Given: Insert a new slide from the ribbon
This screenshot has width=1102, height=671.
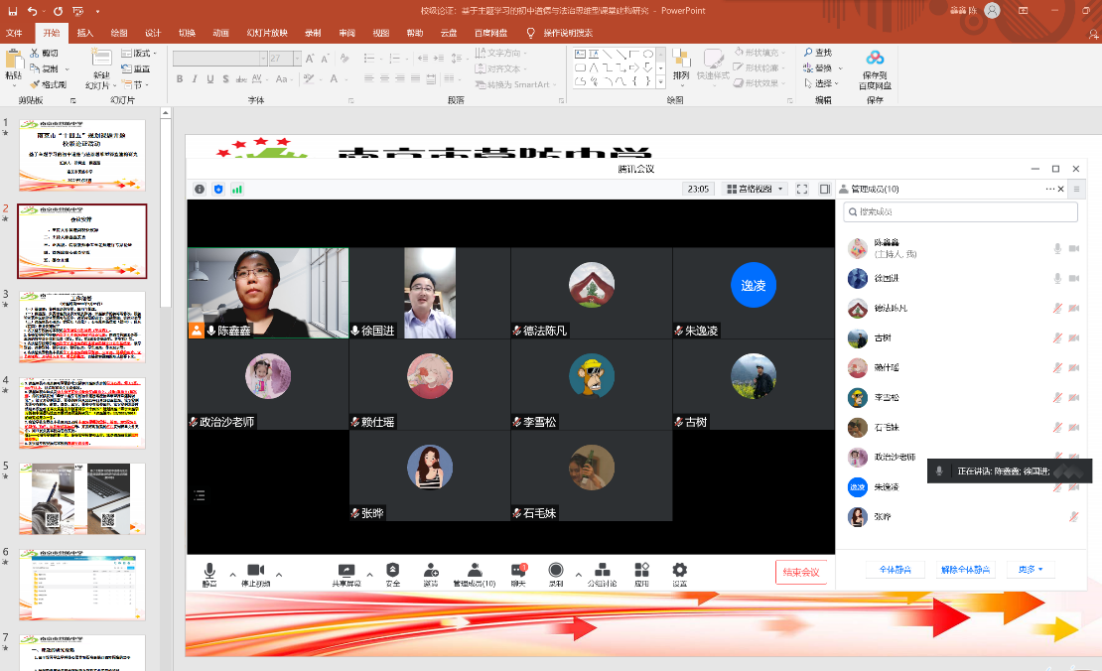Looking at the screenshot, I should click(101, 69).
